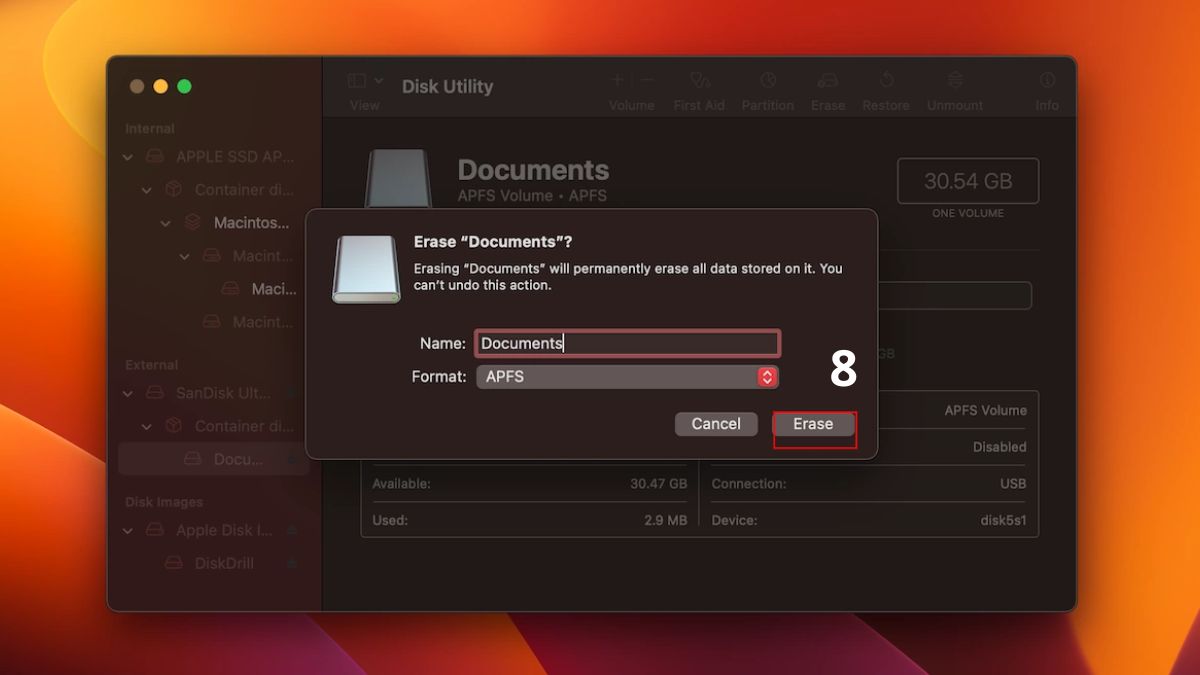
Task: Click the add volume plus icon
Action: (x=618, y=80)
